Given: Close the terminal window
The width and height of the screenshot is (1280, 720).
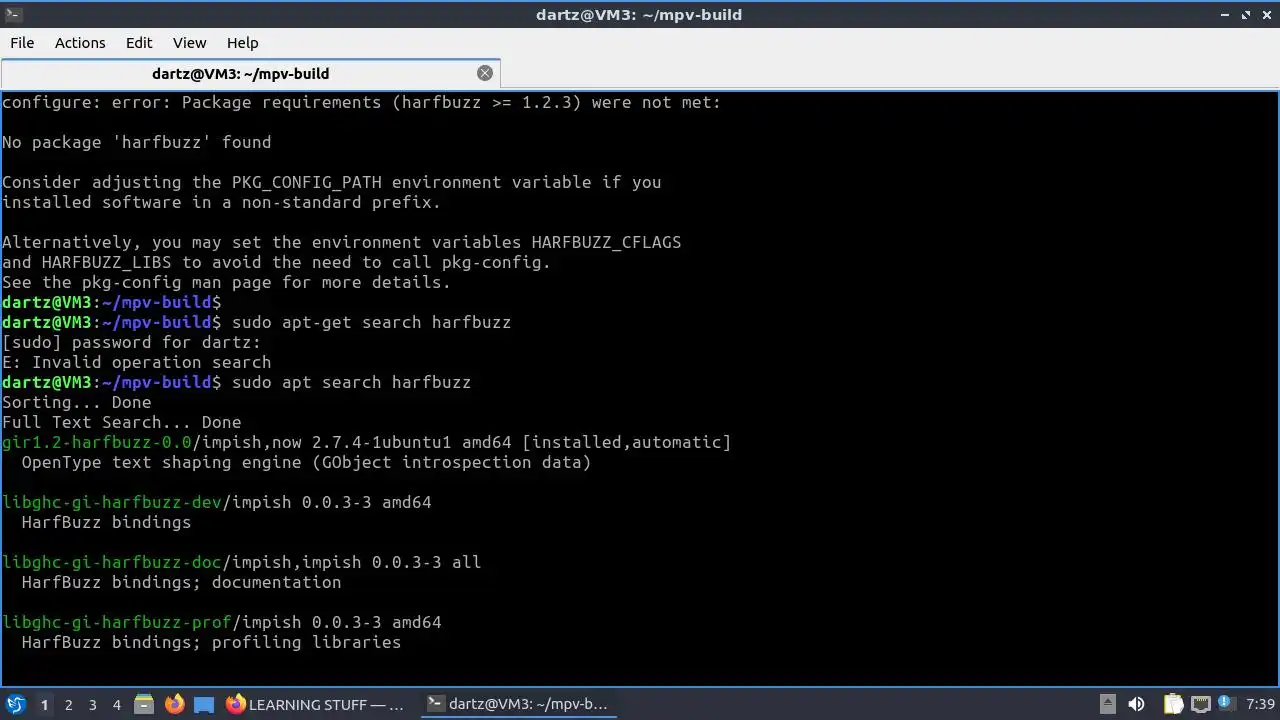Looking at the screenshot, I should pos(1266,14).
